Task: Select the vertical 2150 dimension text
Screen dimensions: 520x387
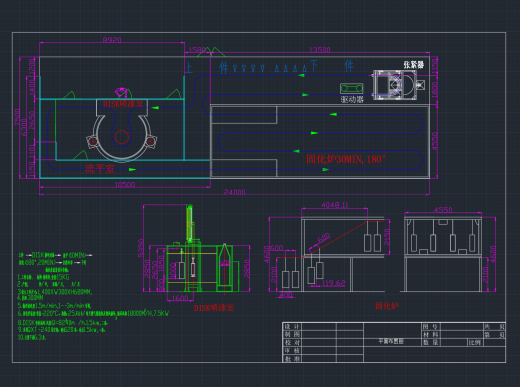Action: pos(387,237)
